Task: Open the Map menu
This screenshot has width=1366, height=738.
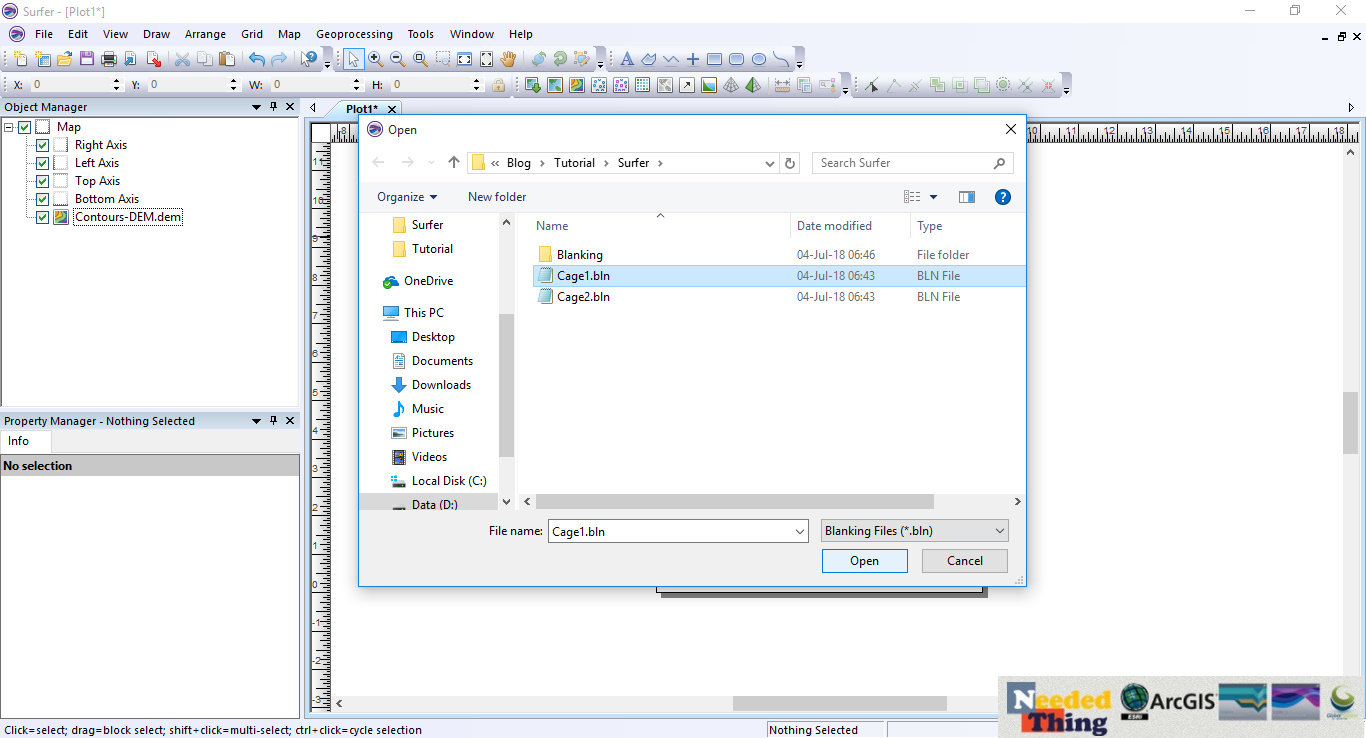Action: click(x=289, y=34)
